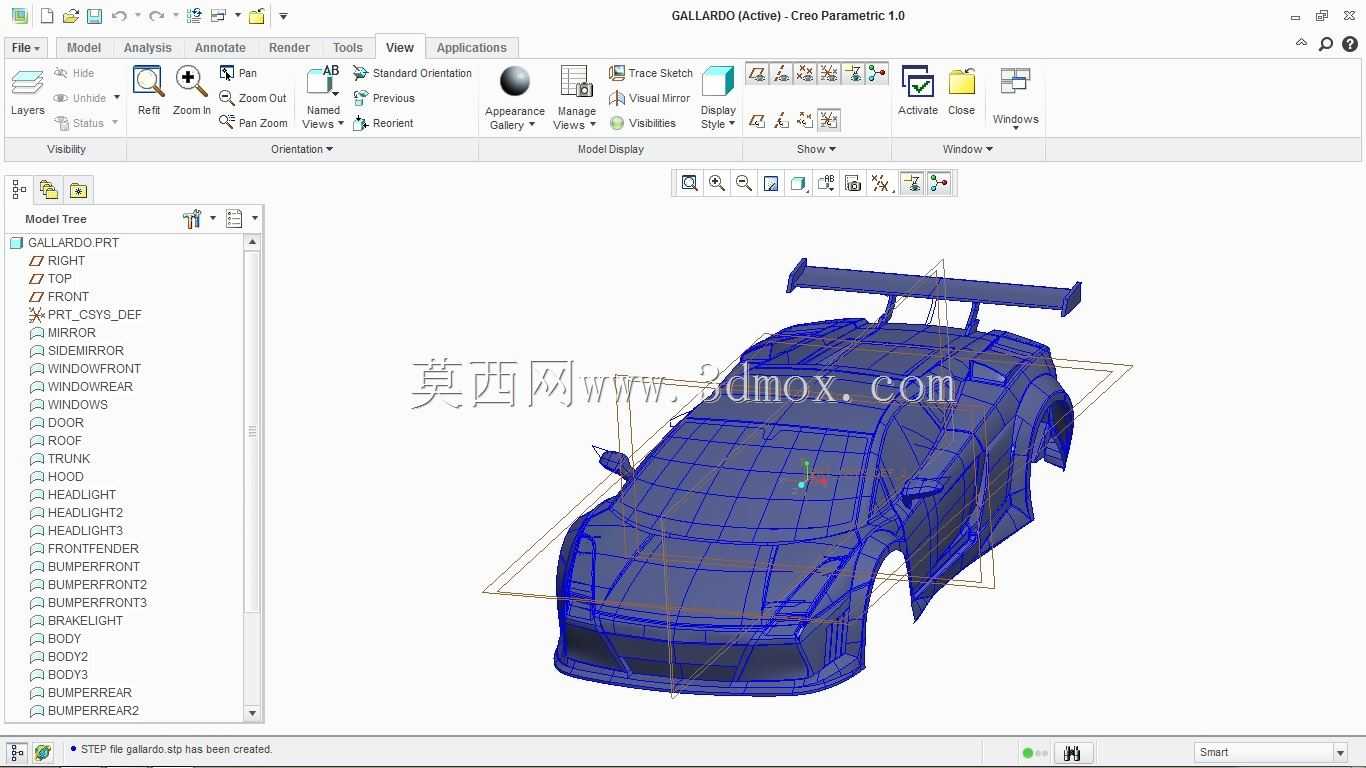This screenshot has height=768, width=1366.
Task: Undo the last action
Action: (x=119, y=16)
